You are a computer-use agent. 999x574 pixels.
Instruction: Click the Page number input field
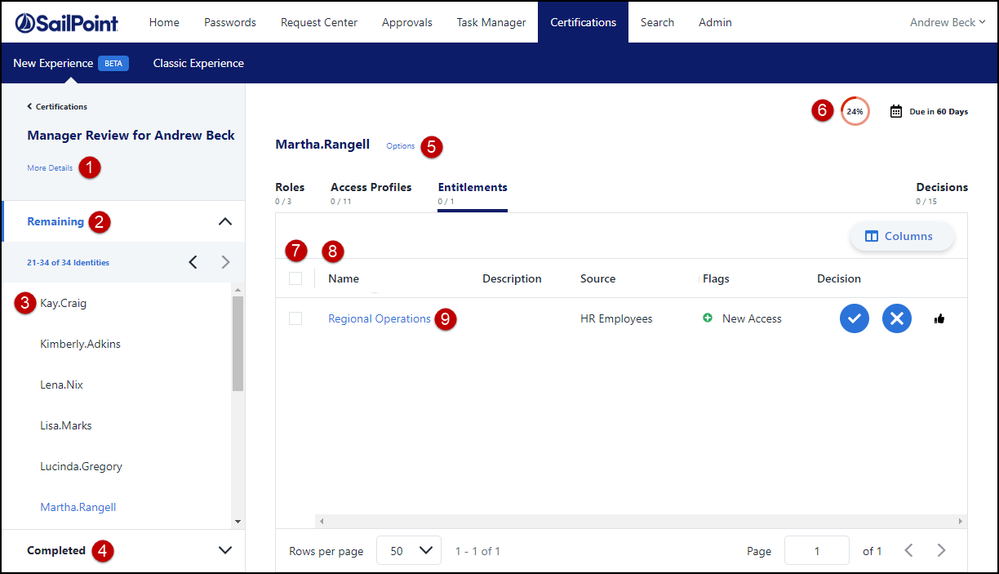816,550
